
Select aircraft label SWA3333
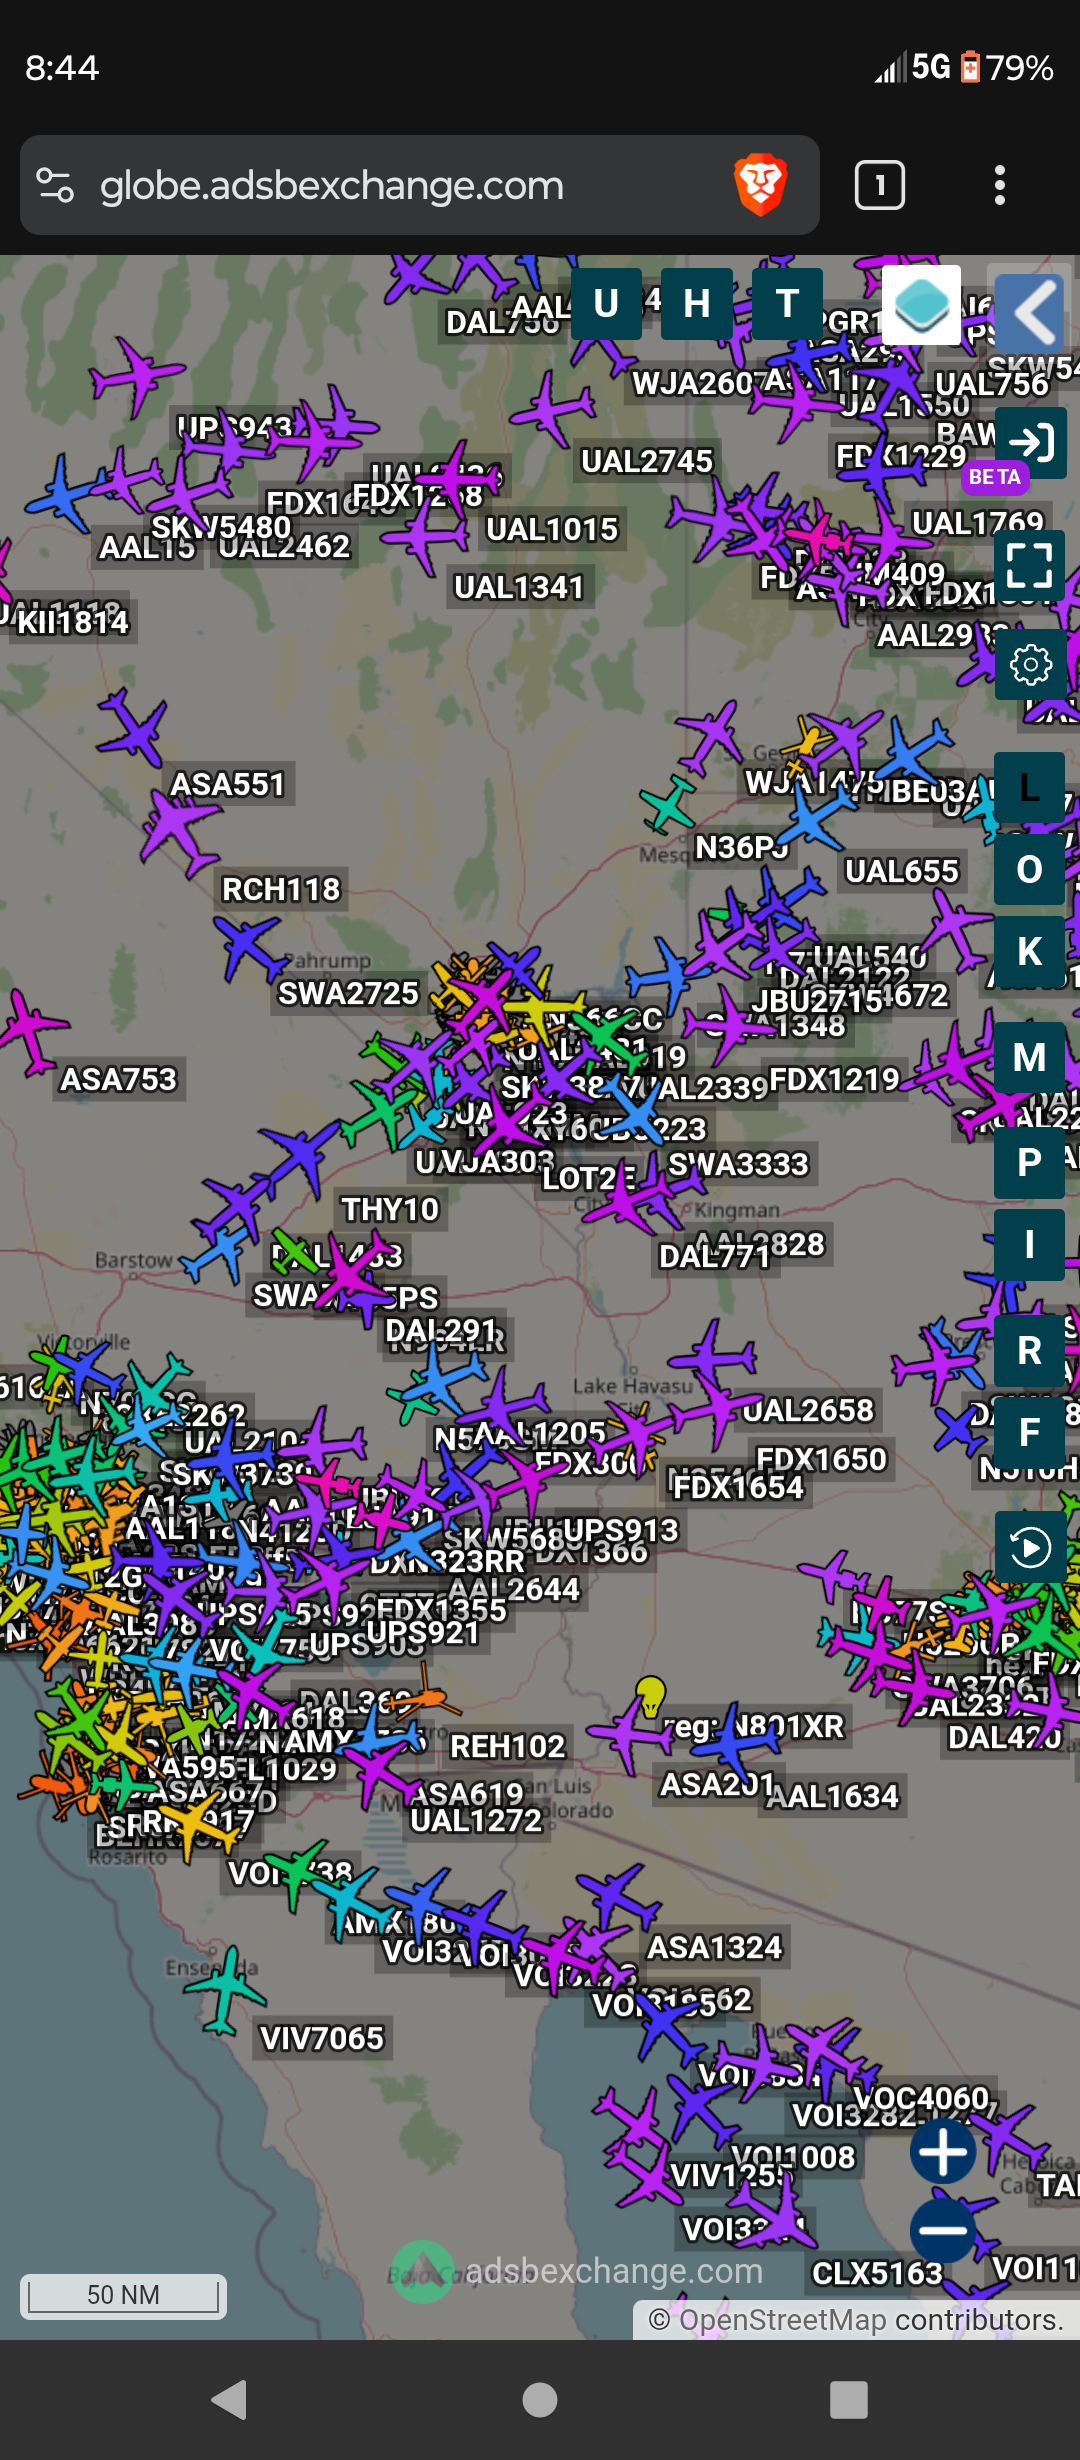[738, 1164]
